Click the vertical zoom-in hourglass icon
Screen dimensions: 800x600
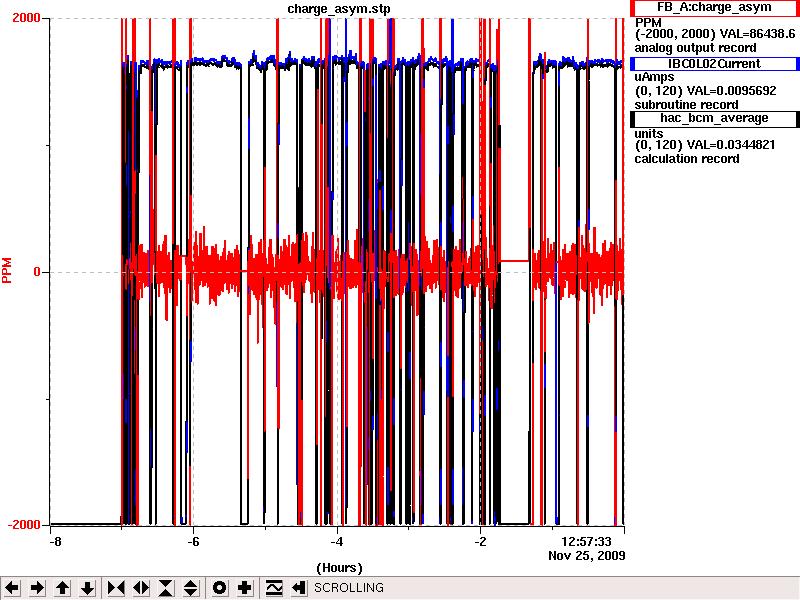click(166, 588)
